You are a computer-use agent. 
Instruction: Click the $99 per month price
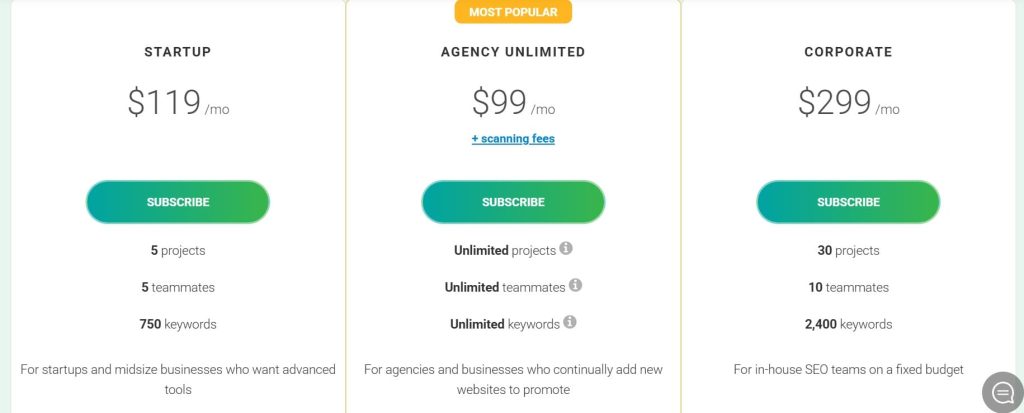tap(513, 102)
